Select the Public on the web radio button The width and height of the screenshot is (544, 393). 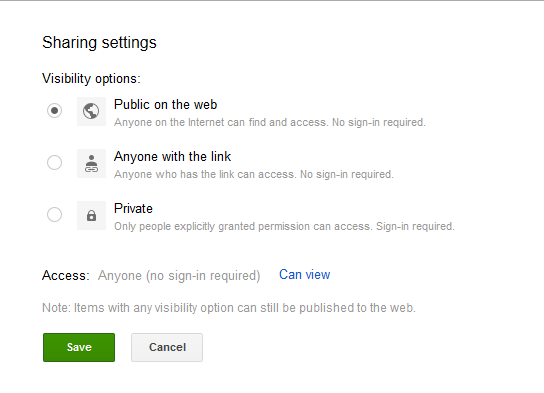(54, 111)
